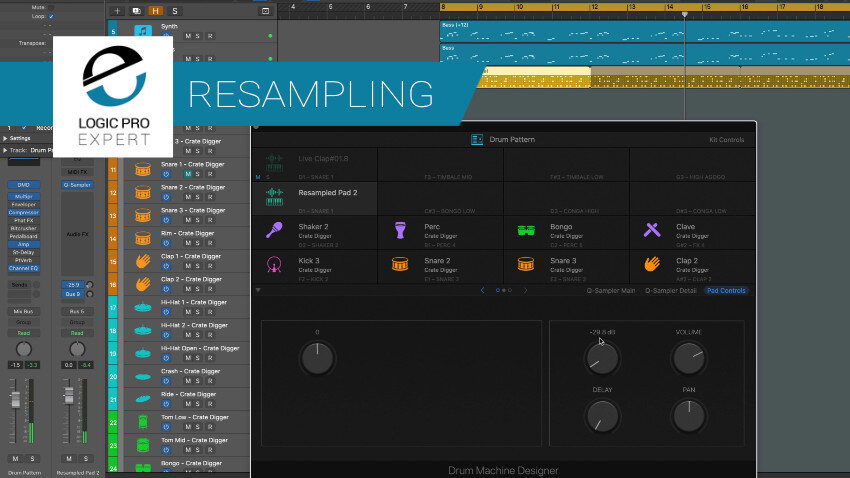Screen dimensions: 850x478
Task: Click the Hi-Hat Open track cymbal icon
Action: 143,353
